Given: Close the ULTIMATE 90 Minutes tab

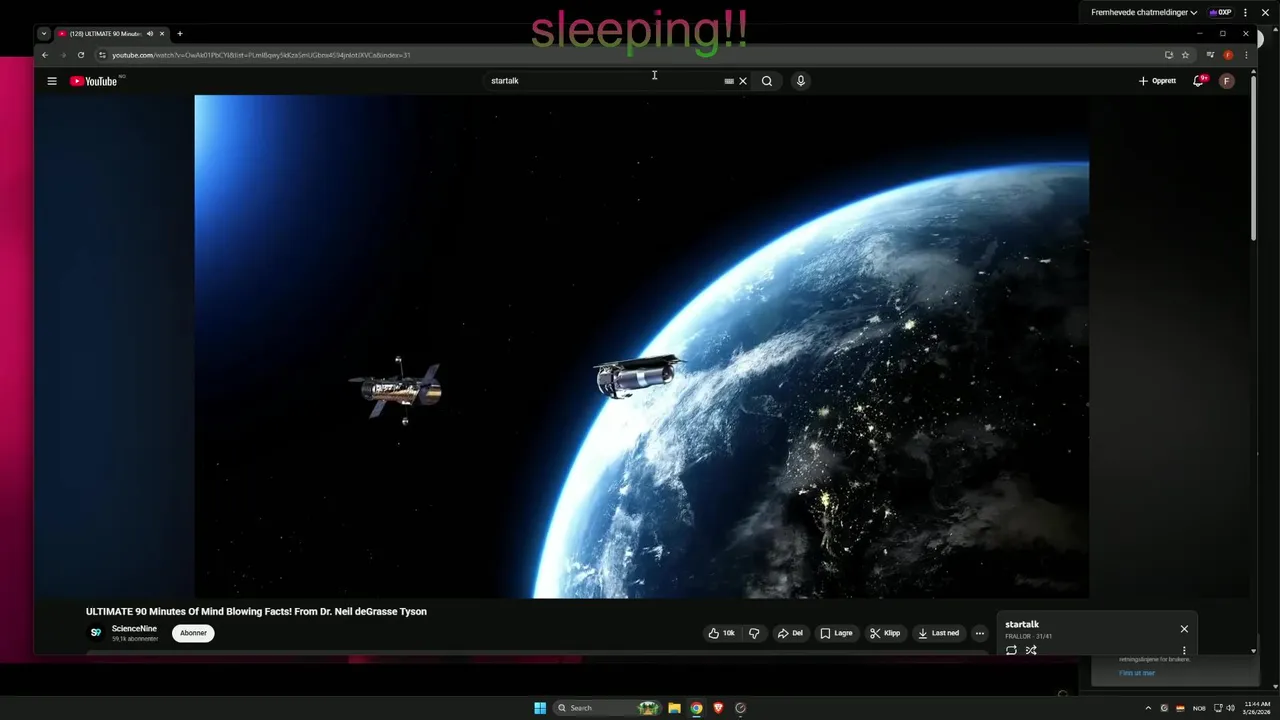Looking at the screenshot, I should [162, 34].
